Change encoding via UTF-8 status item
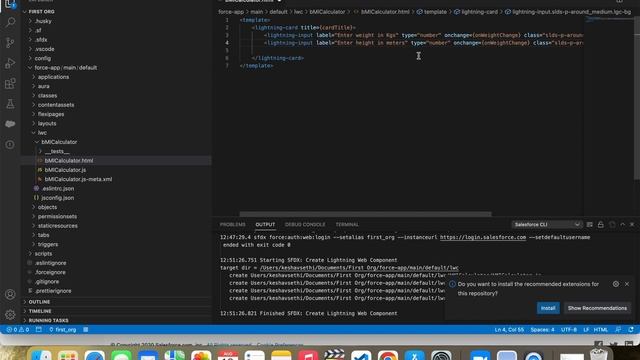 [x=569, y=329]
